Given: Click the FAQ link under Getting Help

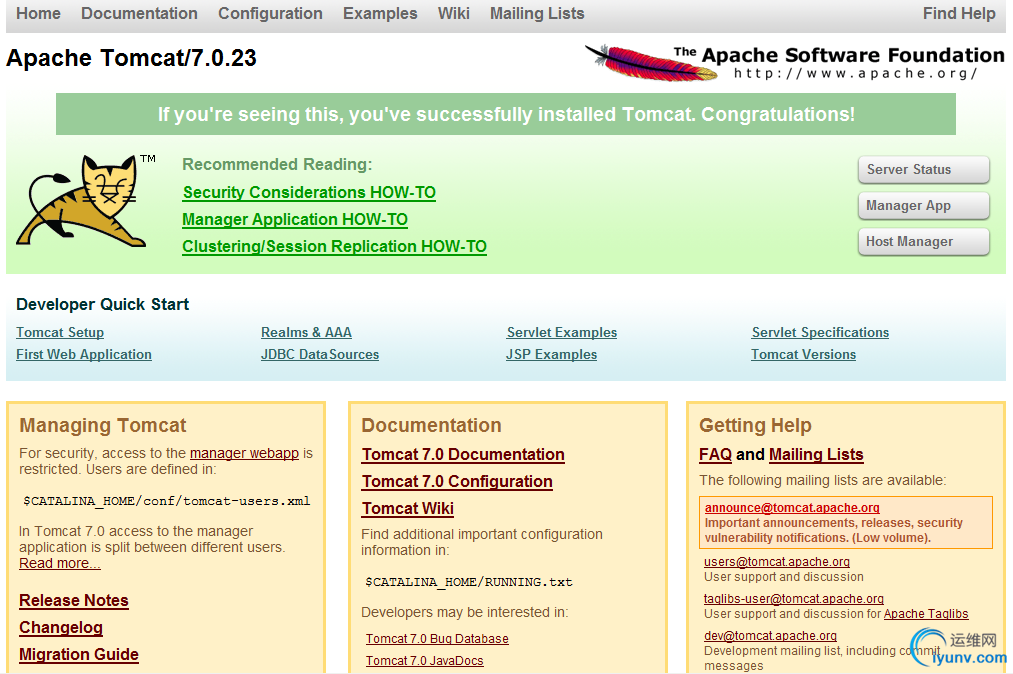Looking at the screenshot, I should point(715,454).
